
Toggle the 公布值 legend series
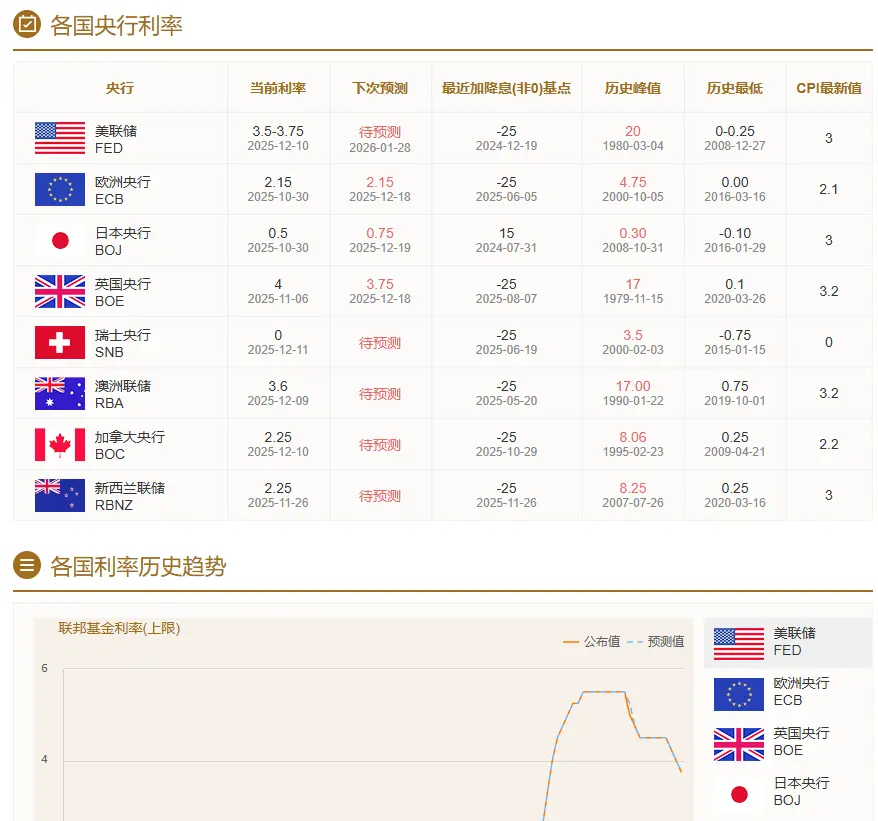coord(591,641)
